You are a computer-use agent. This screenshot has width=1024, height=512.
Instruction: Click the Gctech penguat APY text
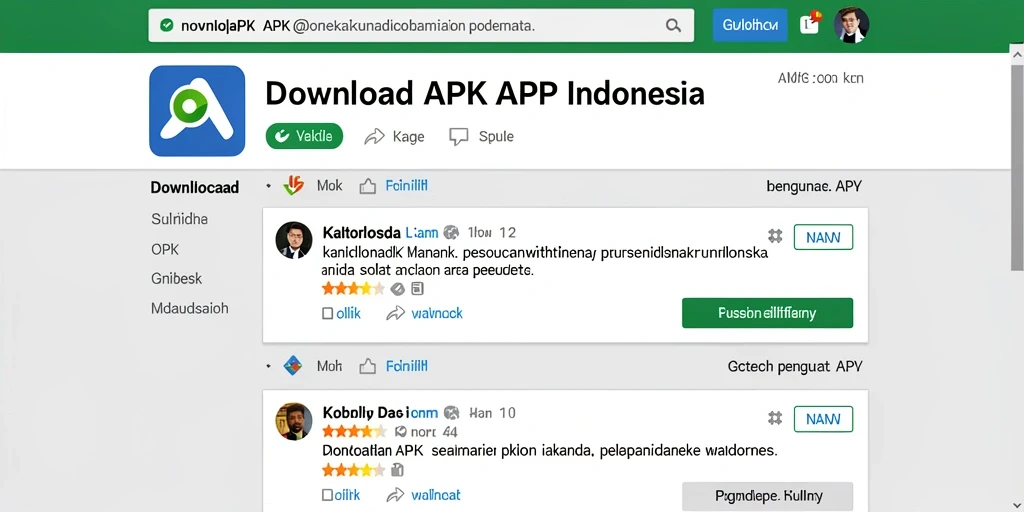tap(795, 367)
